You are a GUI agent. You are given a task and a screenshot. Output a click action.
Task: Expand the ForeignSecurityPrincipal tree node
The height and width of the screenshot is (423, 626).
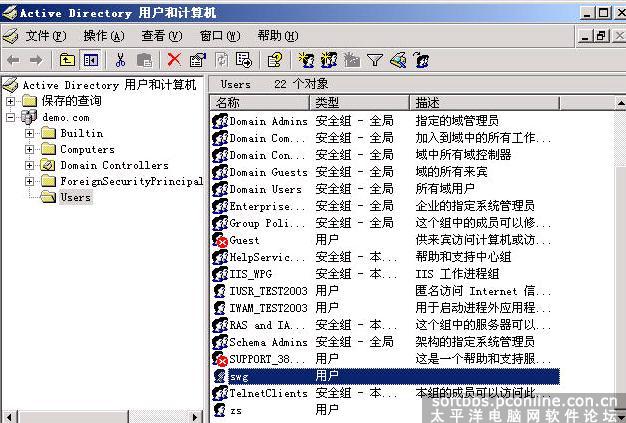point(30,181)
